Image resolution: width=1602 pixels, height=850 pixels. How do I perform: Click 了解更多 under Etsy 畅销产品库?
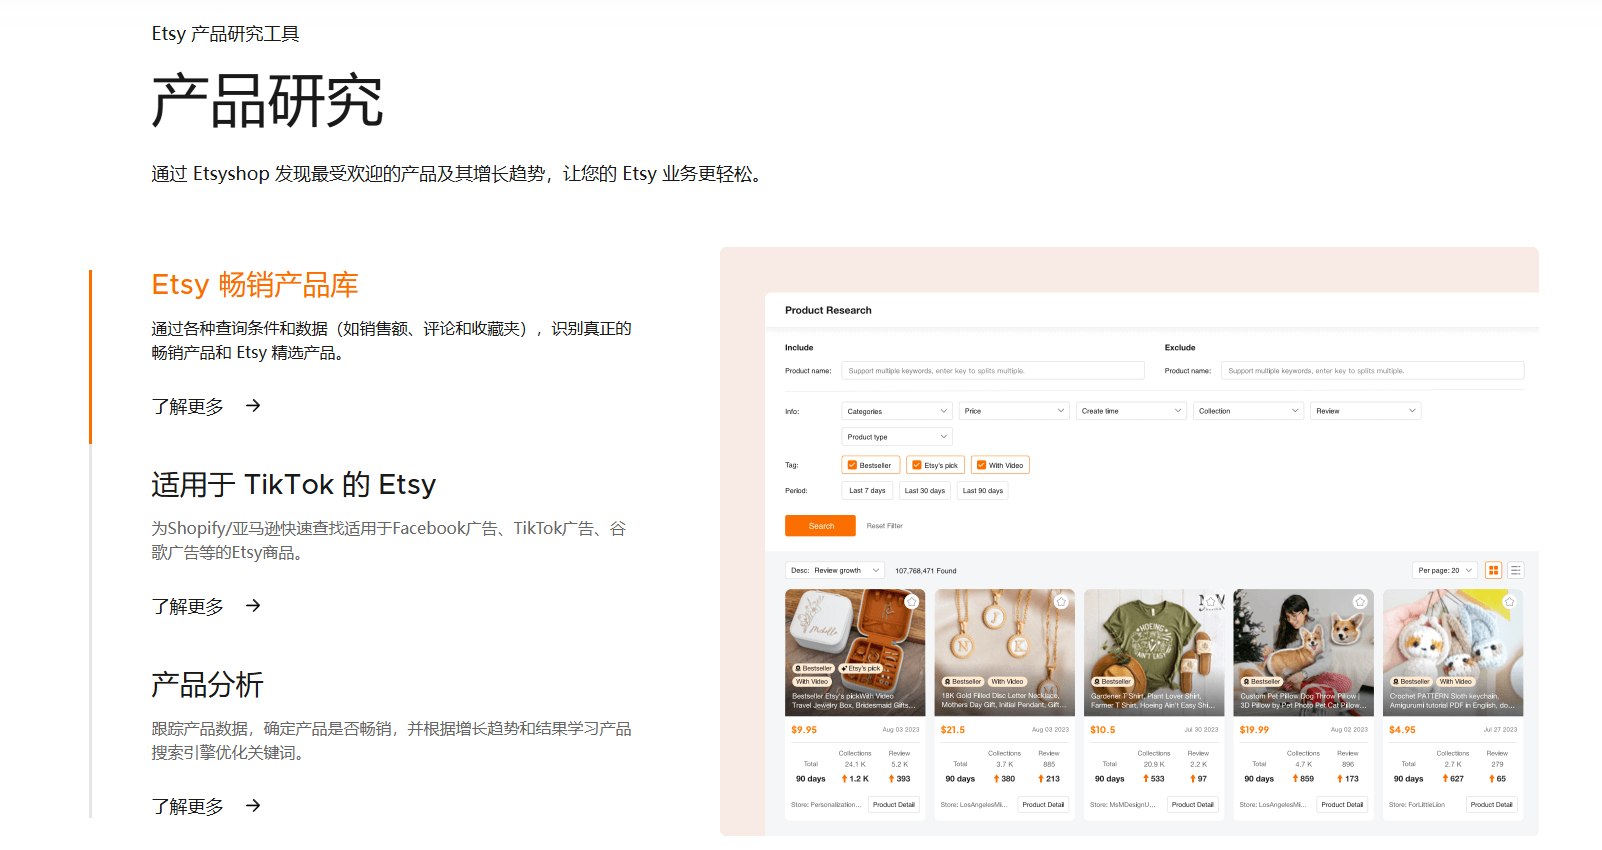coord(188,406)
